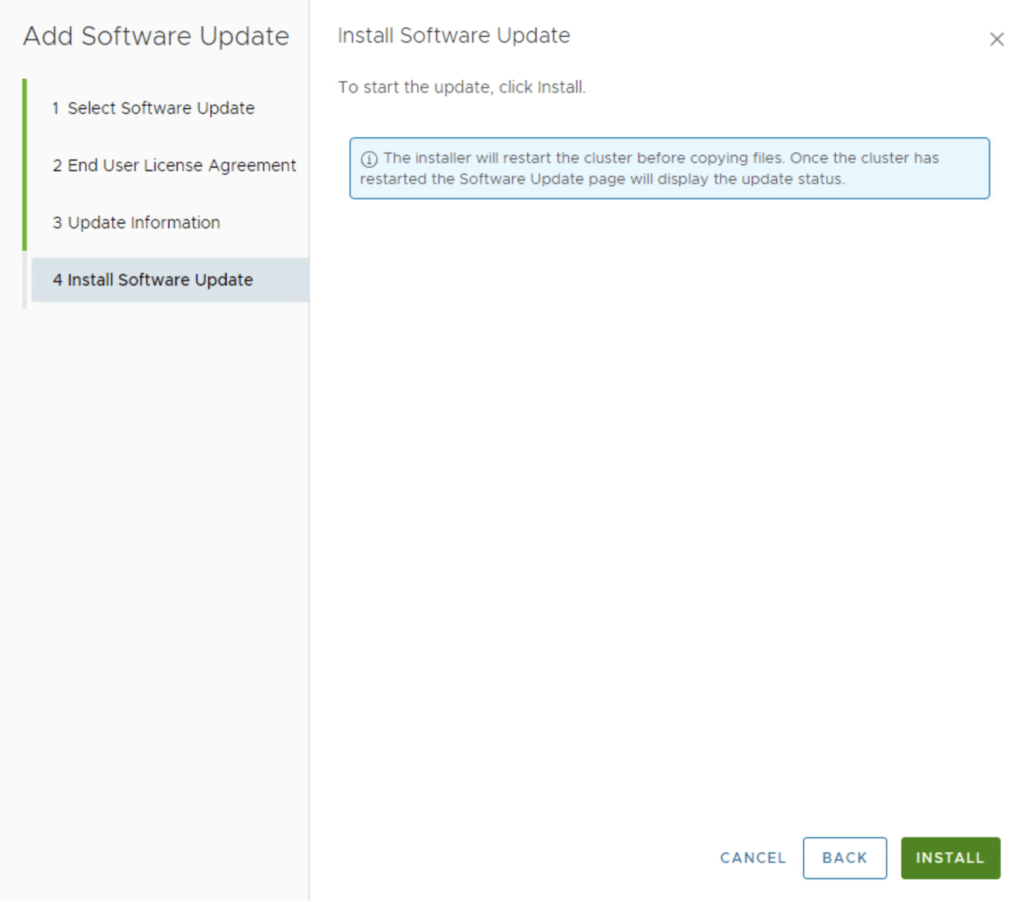Open step 1 Select Software Update

pyautogui.click(x=160, y=108)
